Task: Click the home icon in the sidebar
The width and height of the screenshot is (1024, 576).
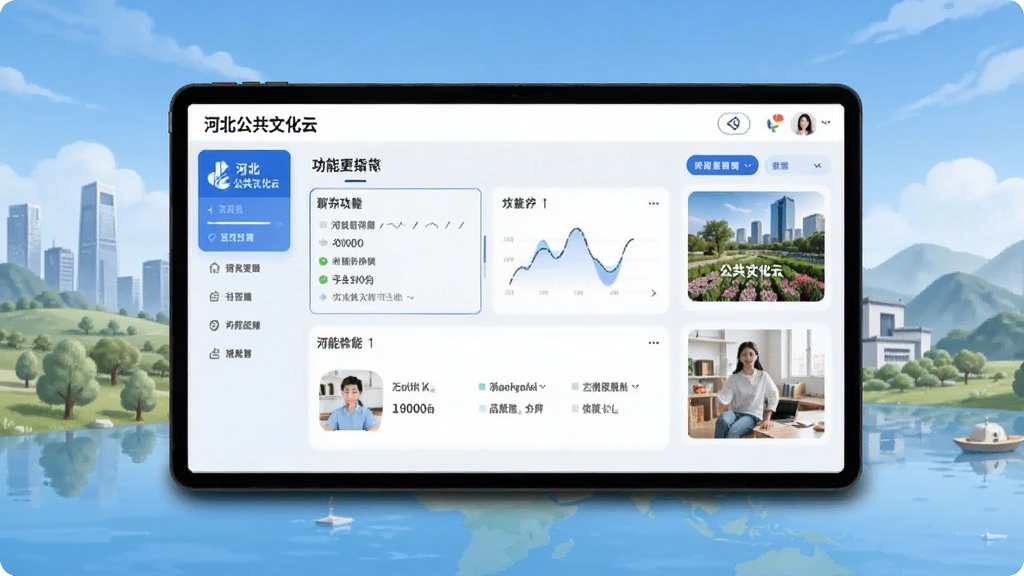Action: (214, 268)
